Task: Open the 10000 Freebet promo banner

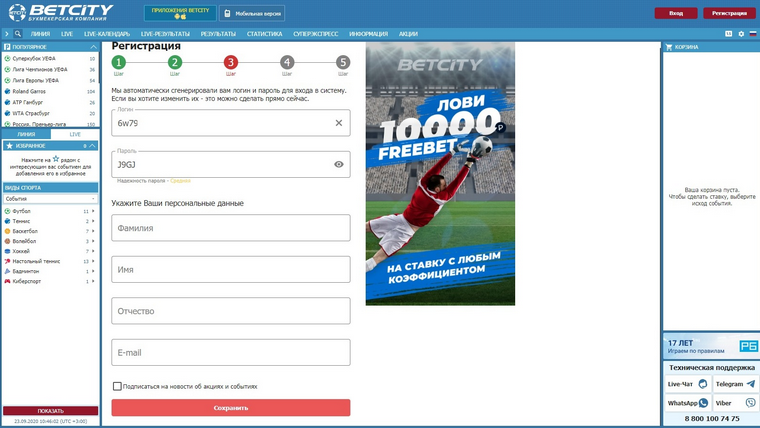Action: (440, 174)
